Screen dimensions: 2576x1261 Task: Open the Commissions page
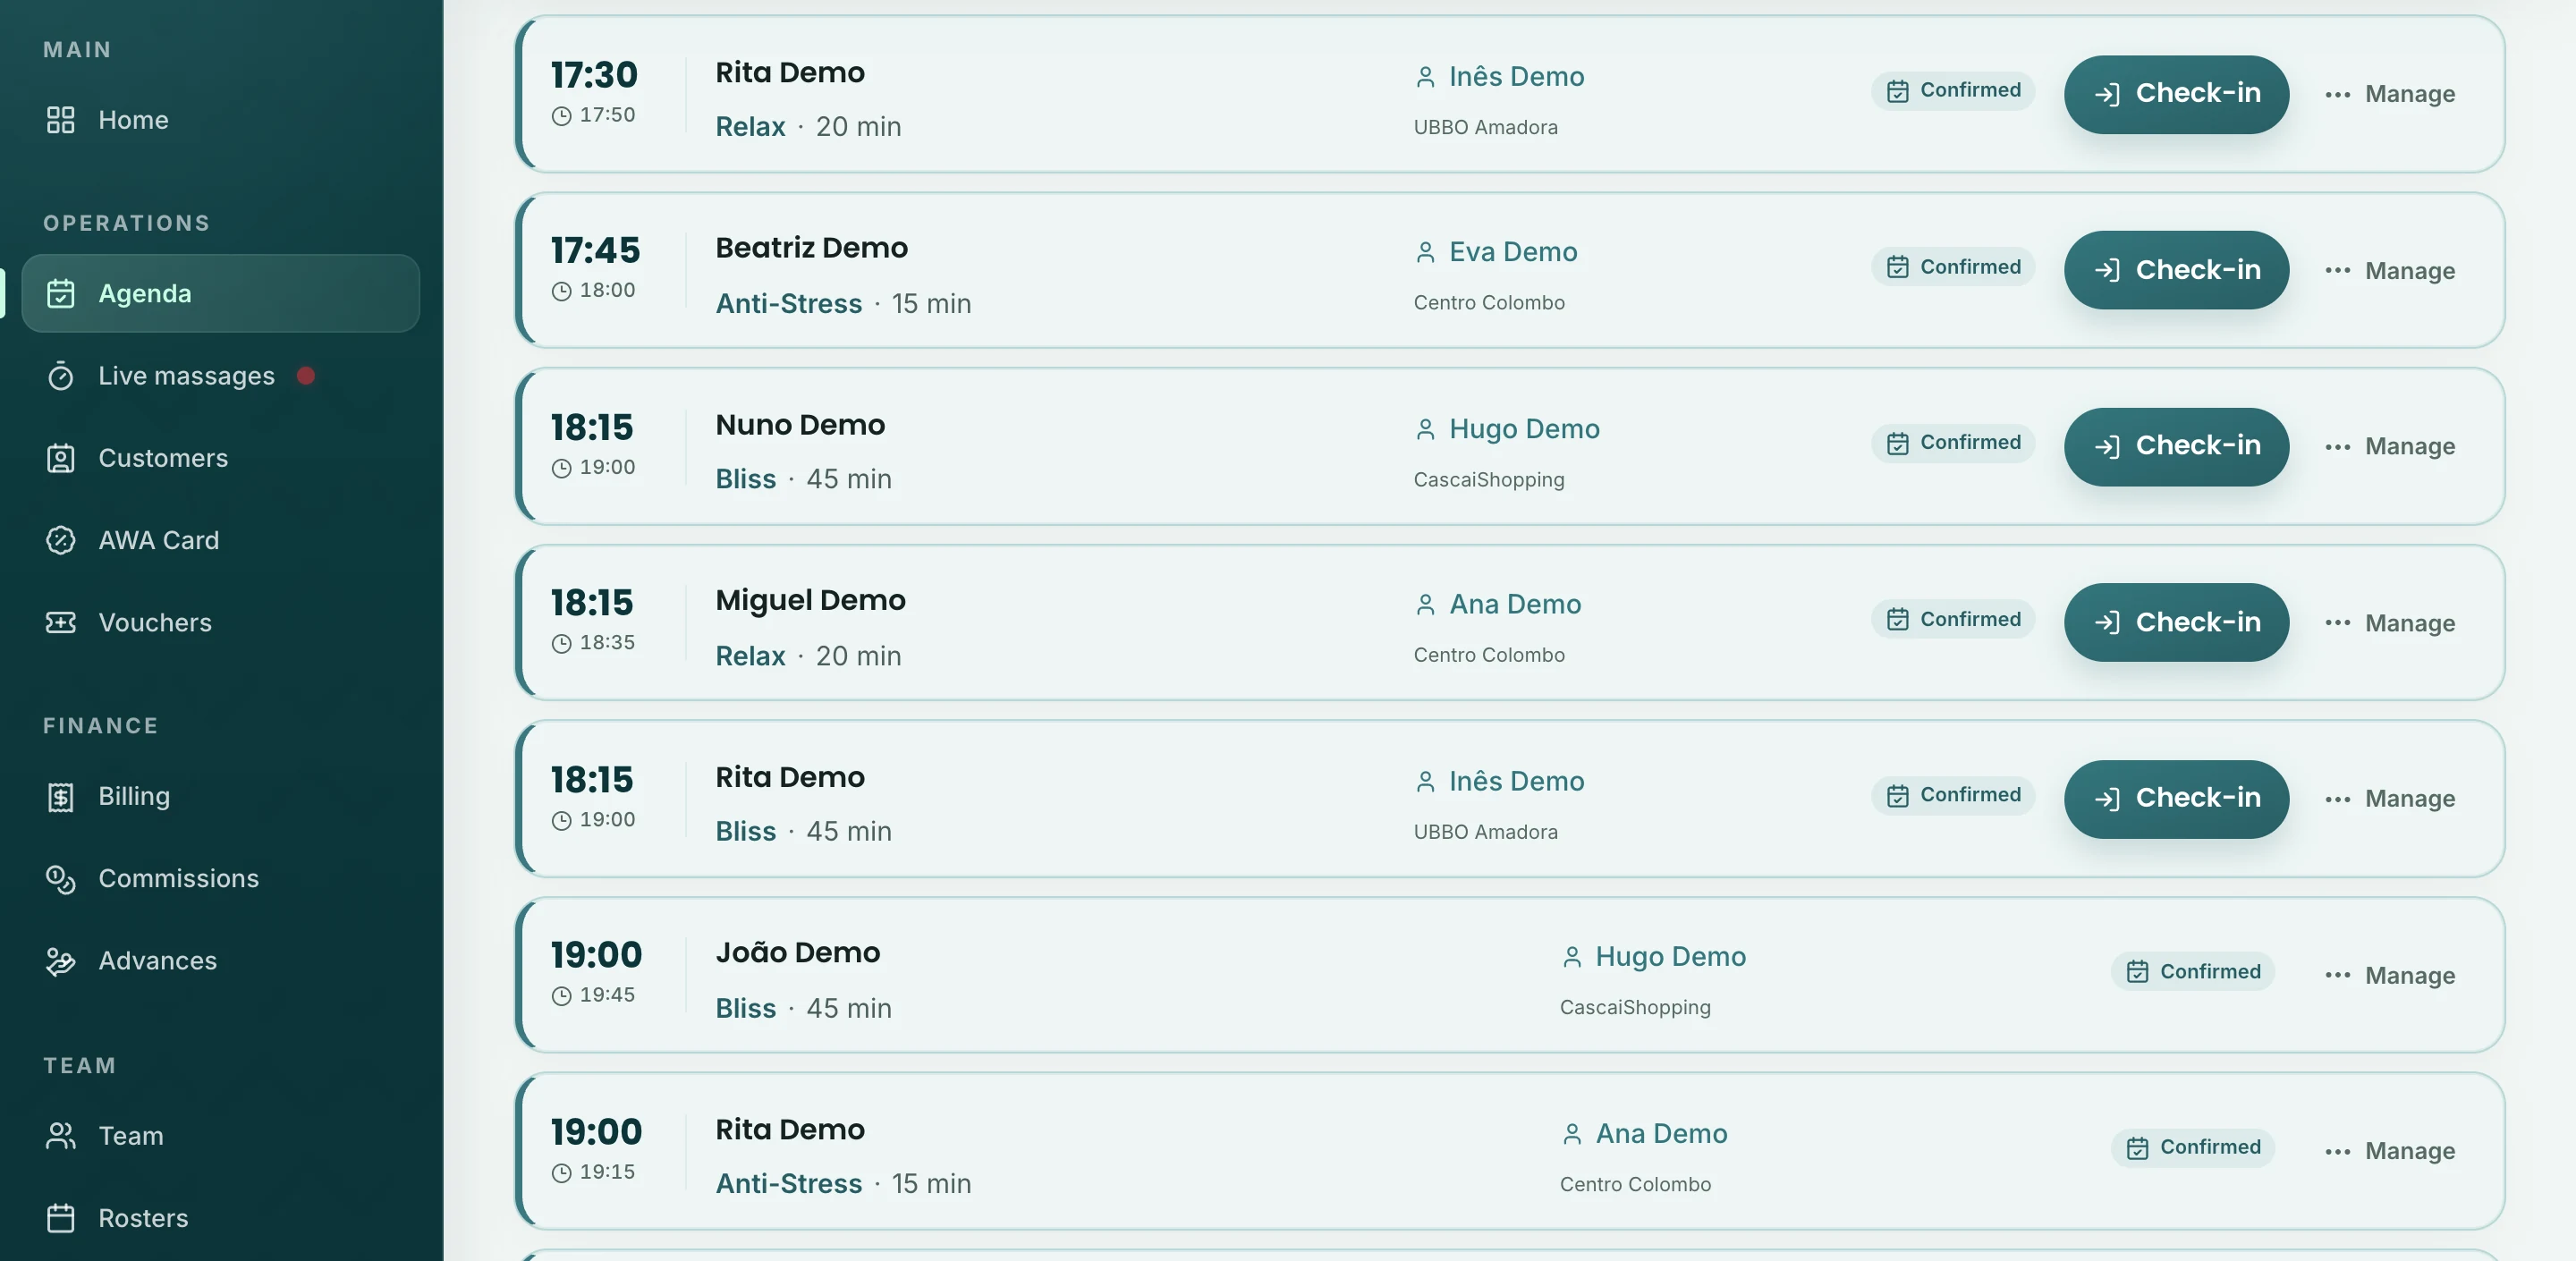[220, 878]
